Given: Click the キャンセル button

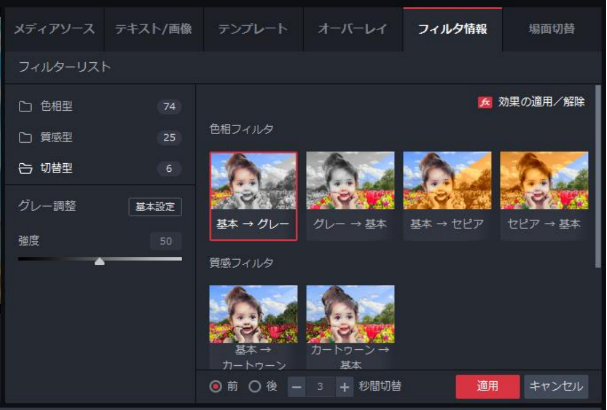Looking at the screenshot, I should click(556, 387).
